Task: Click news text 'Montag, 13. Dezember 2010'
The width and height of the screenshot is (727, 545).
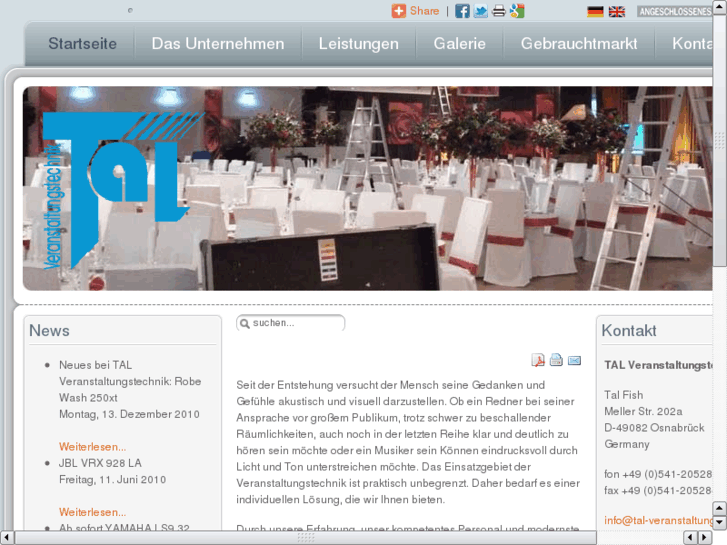Action: click(129, 414)
